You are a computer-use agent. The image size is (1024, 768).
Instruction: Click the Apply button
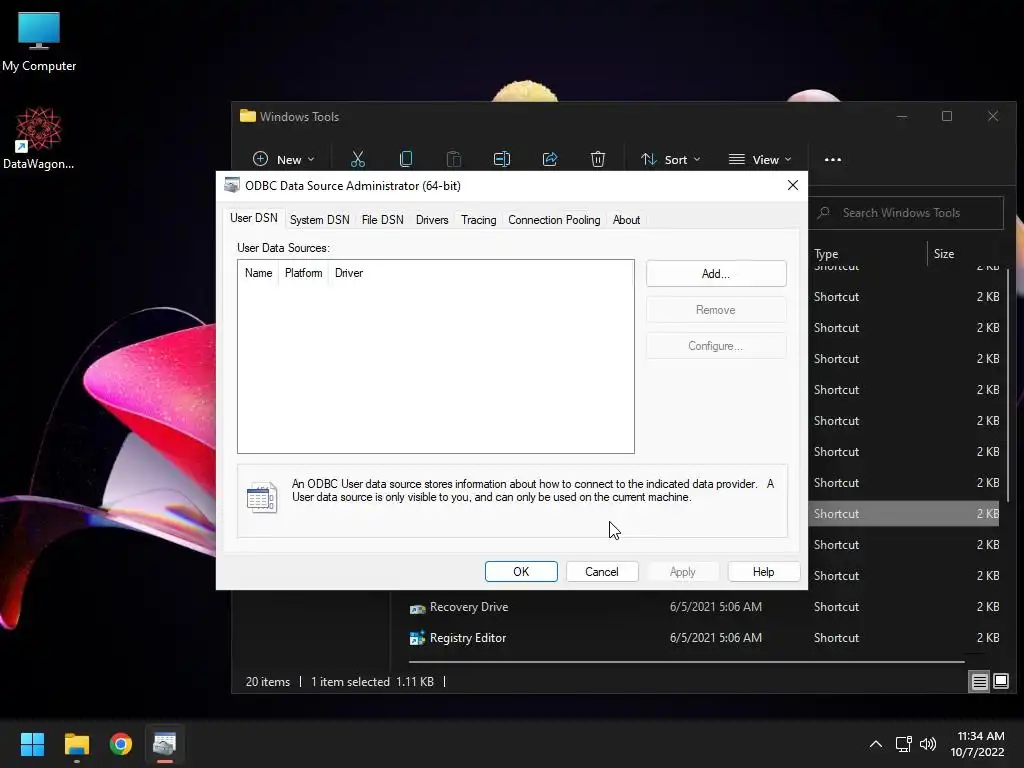click(682, 571)
